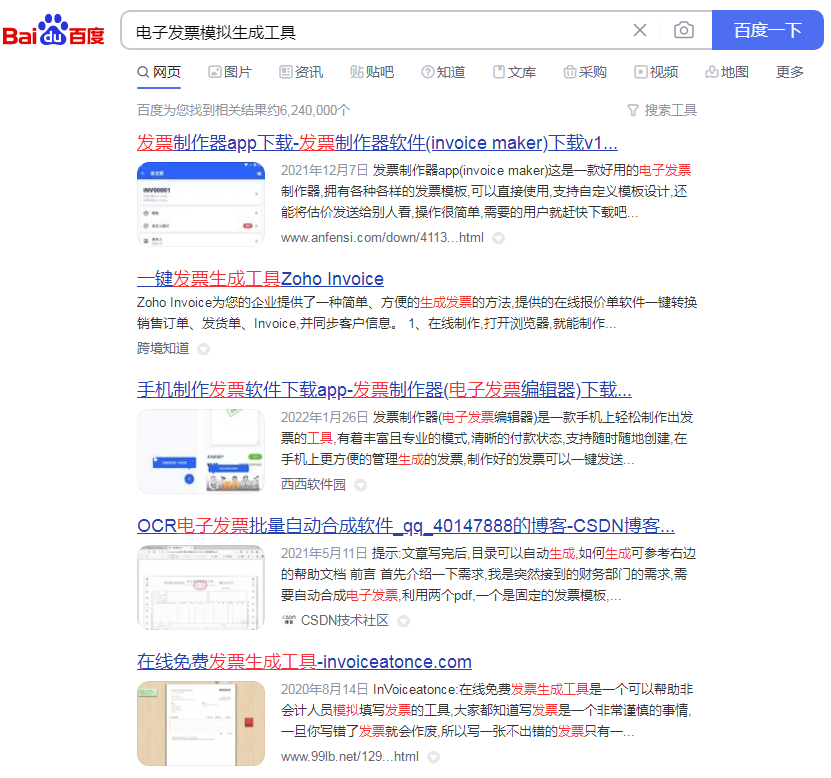Click the 2020年8月14日 result snippet

pyautogui.click(x=487, y=710)
